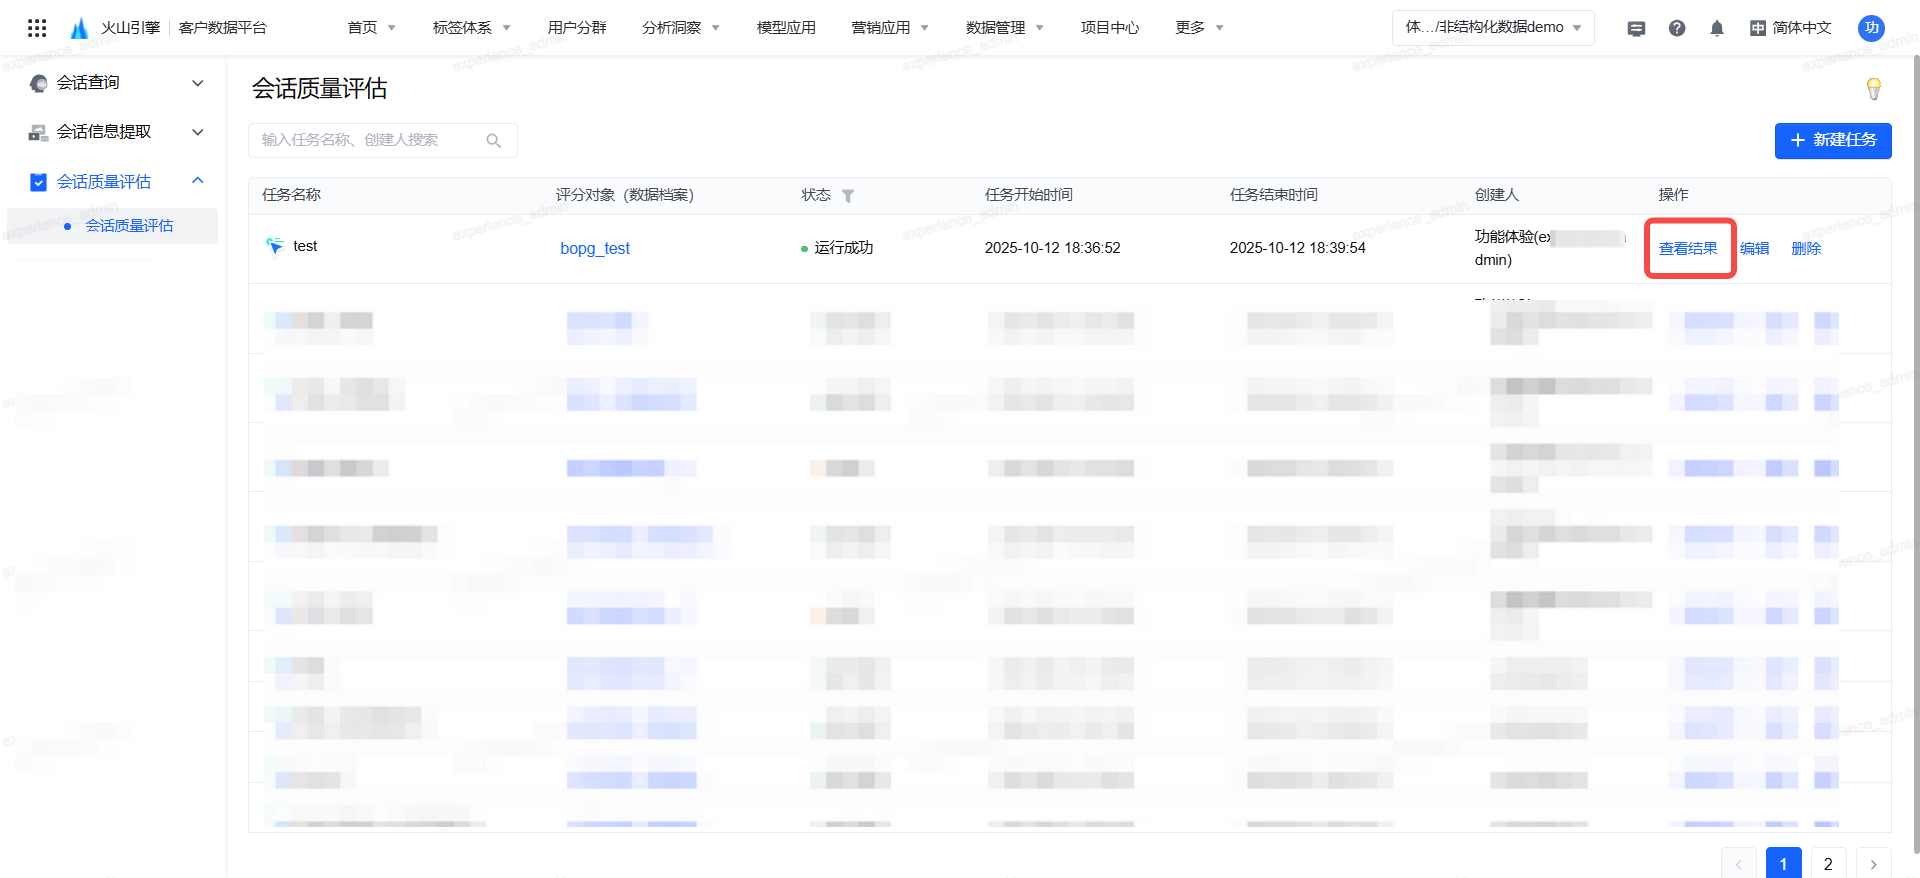
Task: Click the 客户数据平台 product name
Action: (x=223, y=28)
